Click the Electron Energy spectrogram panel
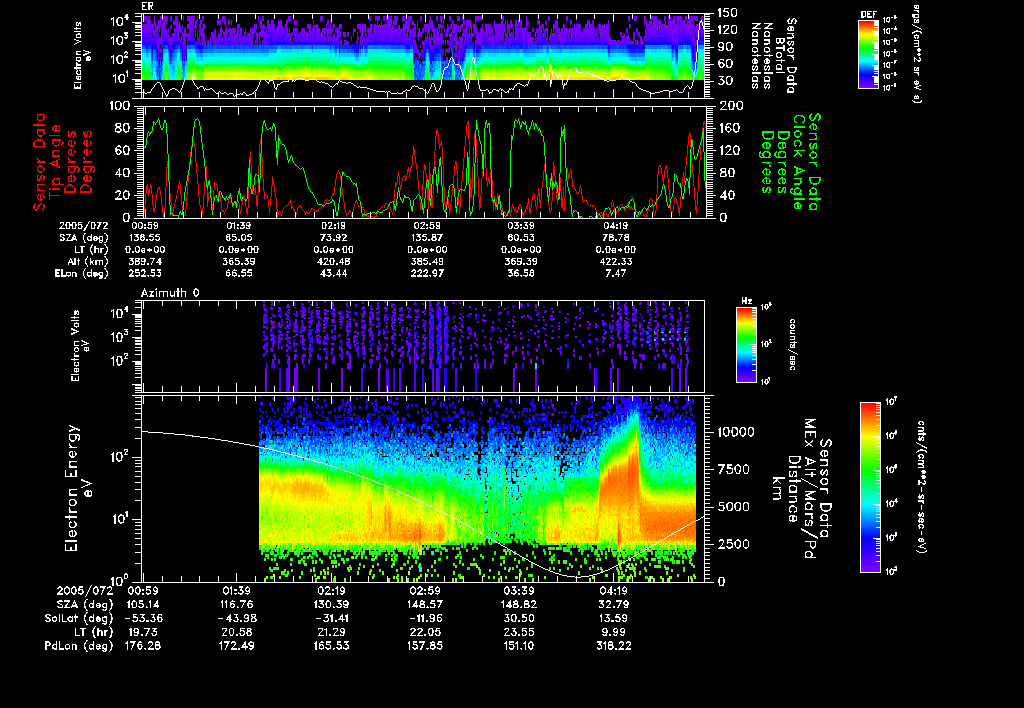 click(x=423, y=488)
